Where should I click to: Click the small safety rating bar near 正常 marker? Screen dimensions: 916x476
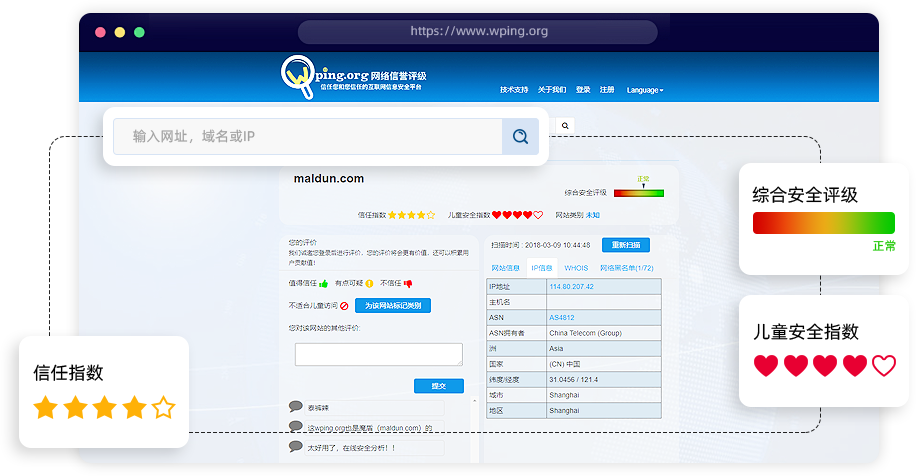639,193
